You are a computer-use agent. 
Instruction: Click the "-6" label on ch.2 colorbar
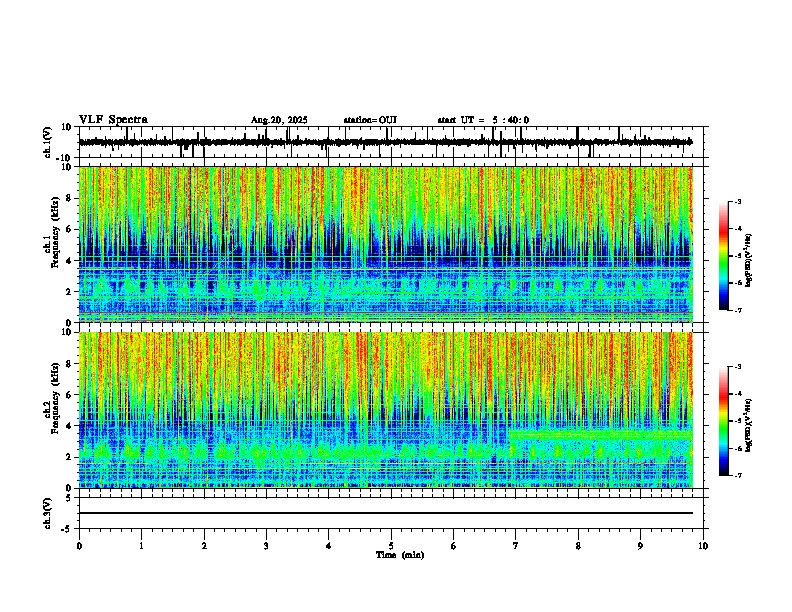click(x=738, y=448)
